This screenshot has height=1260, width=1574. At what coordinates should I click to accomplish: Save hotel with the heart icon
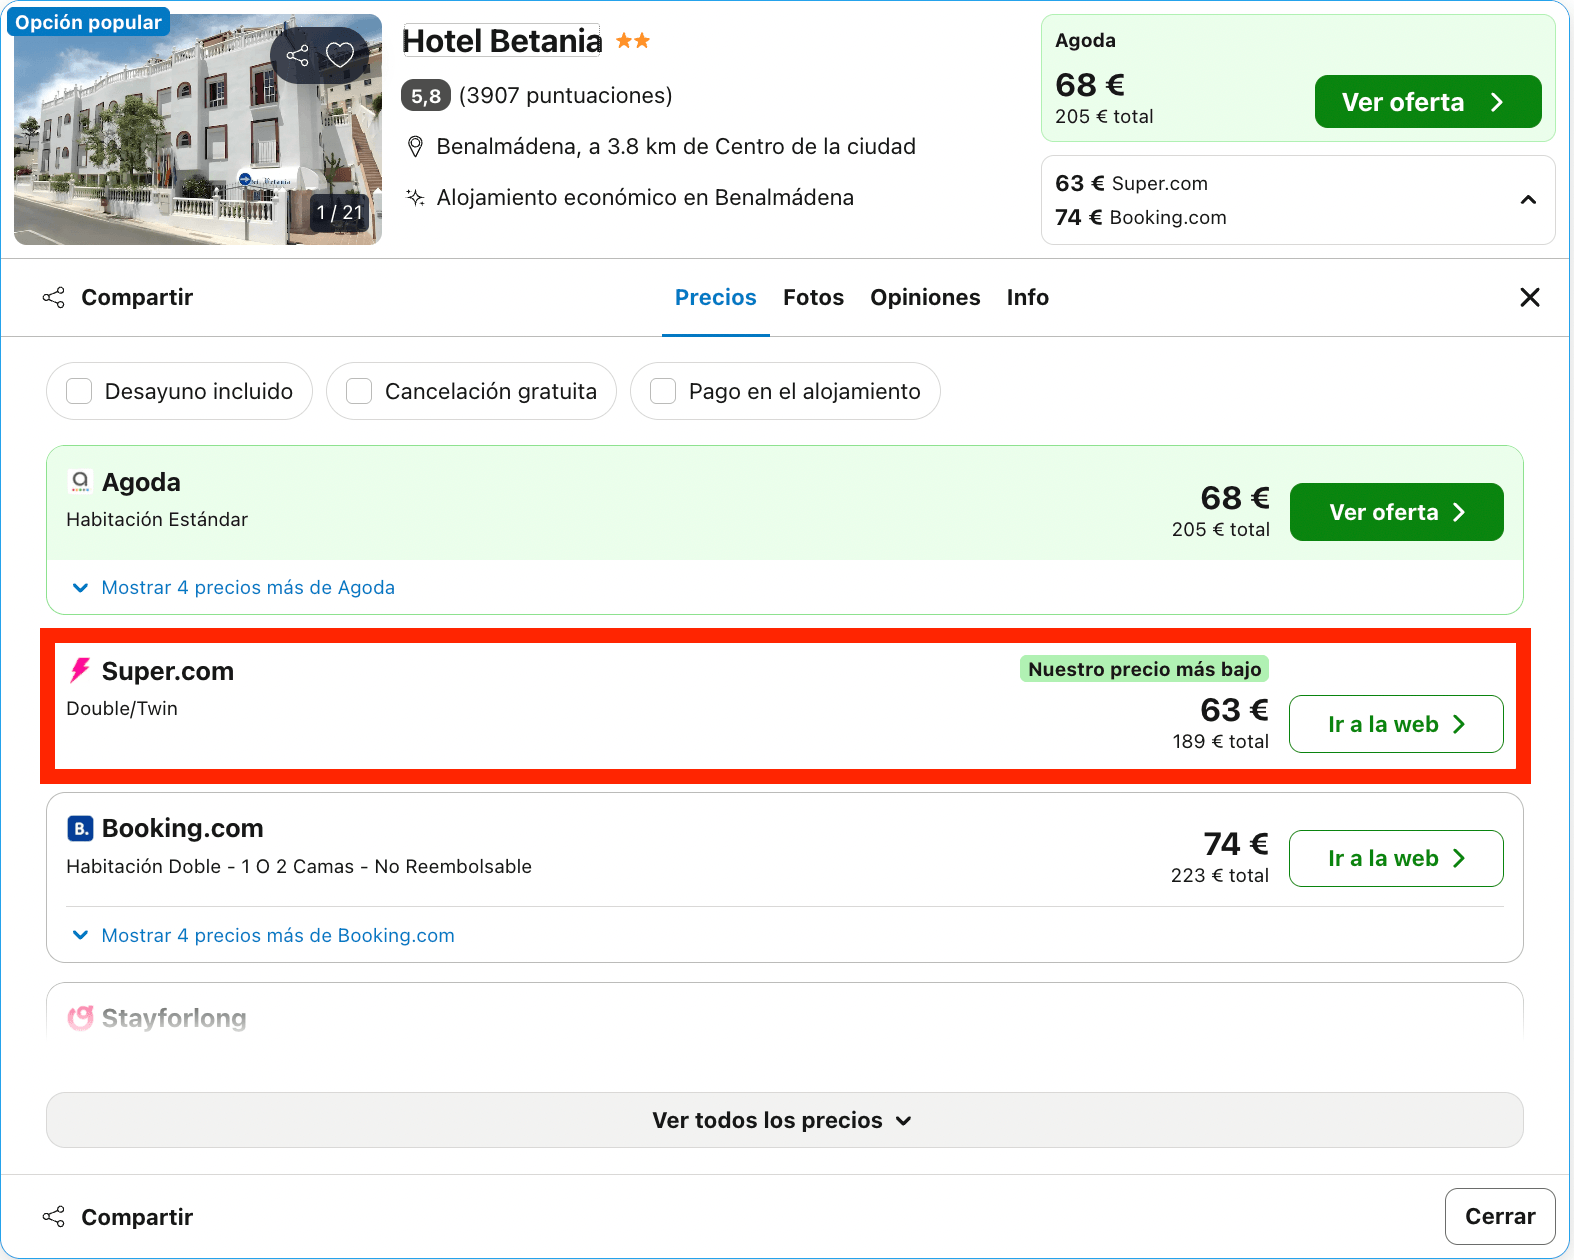pos(340,55)
